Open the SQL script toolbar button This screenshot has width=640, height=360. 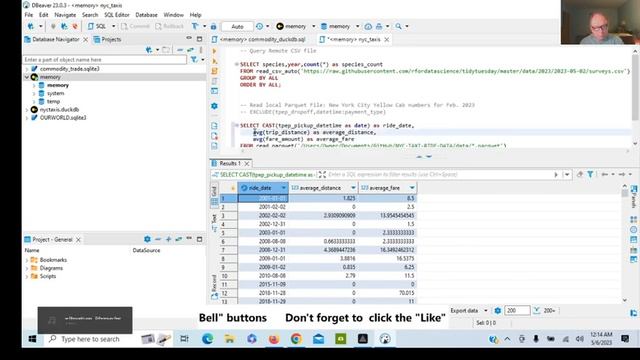click(x=97, y=26)
